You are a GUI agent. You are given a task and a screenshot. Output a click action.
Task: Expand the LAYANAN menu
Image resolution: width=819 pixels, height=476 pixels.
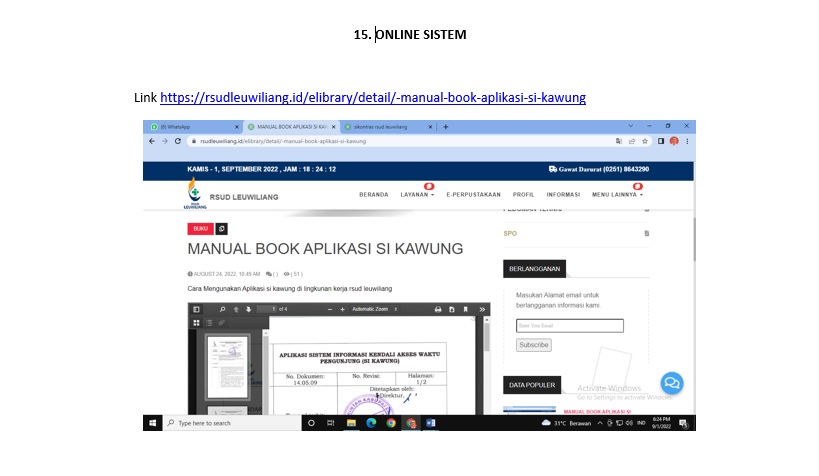click(417, 195)
